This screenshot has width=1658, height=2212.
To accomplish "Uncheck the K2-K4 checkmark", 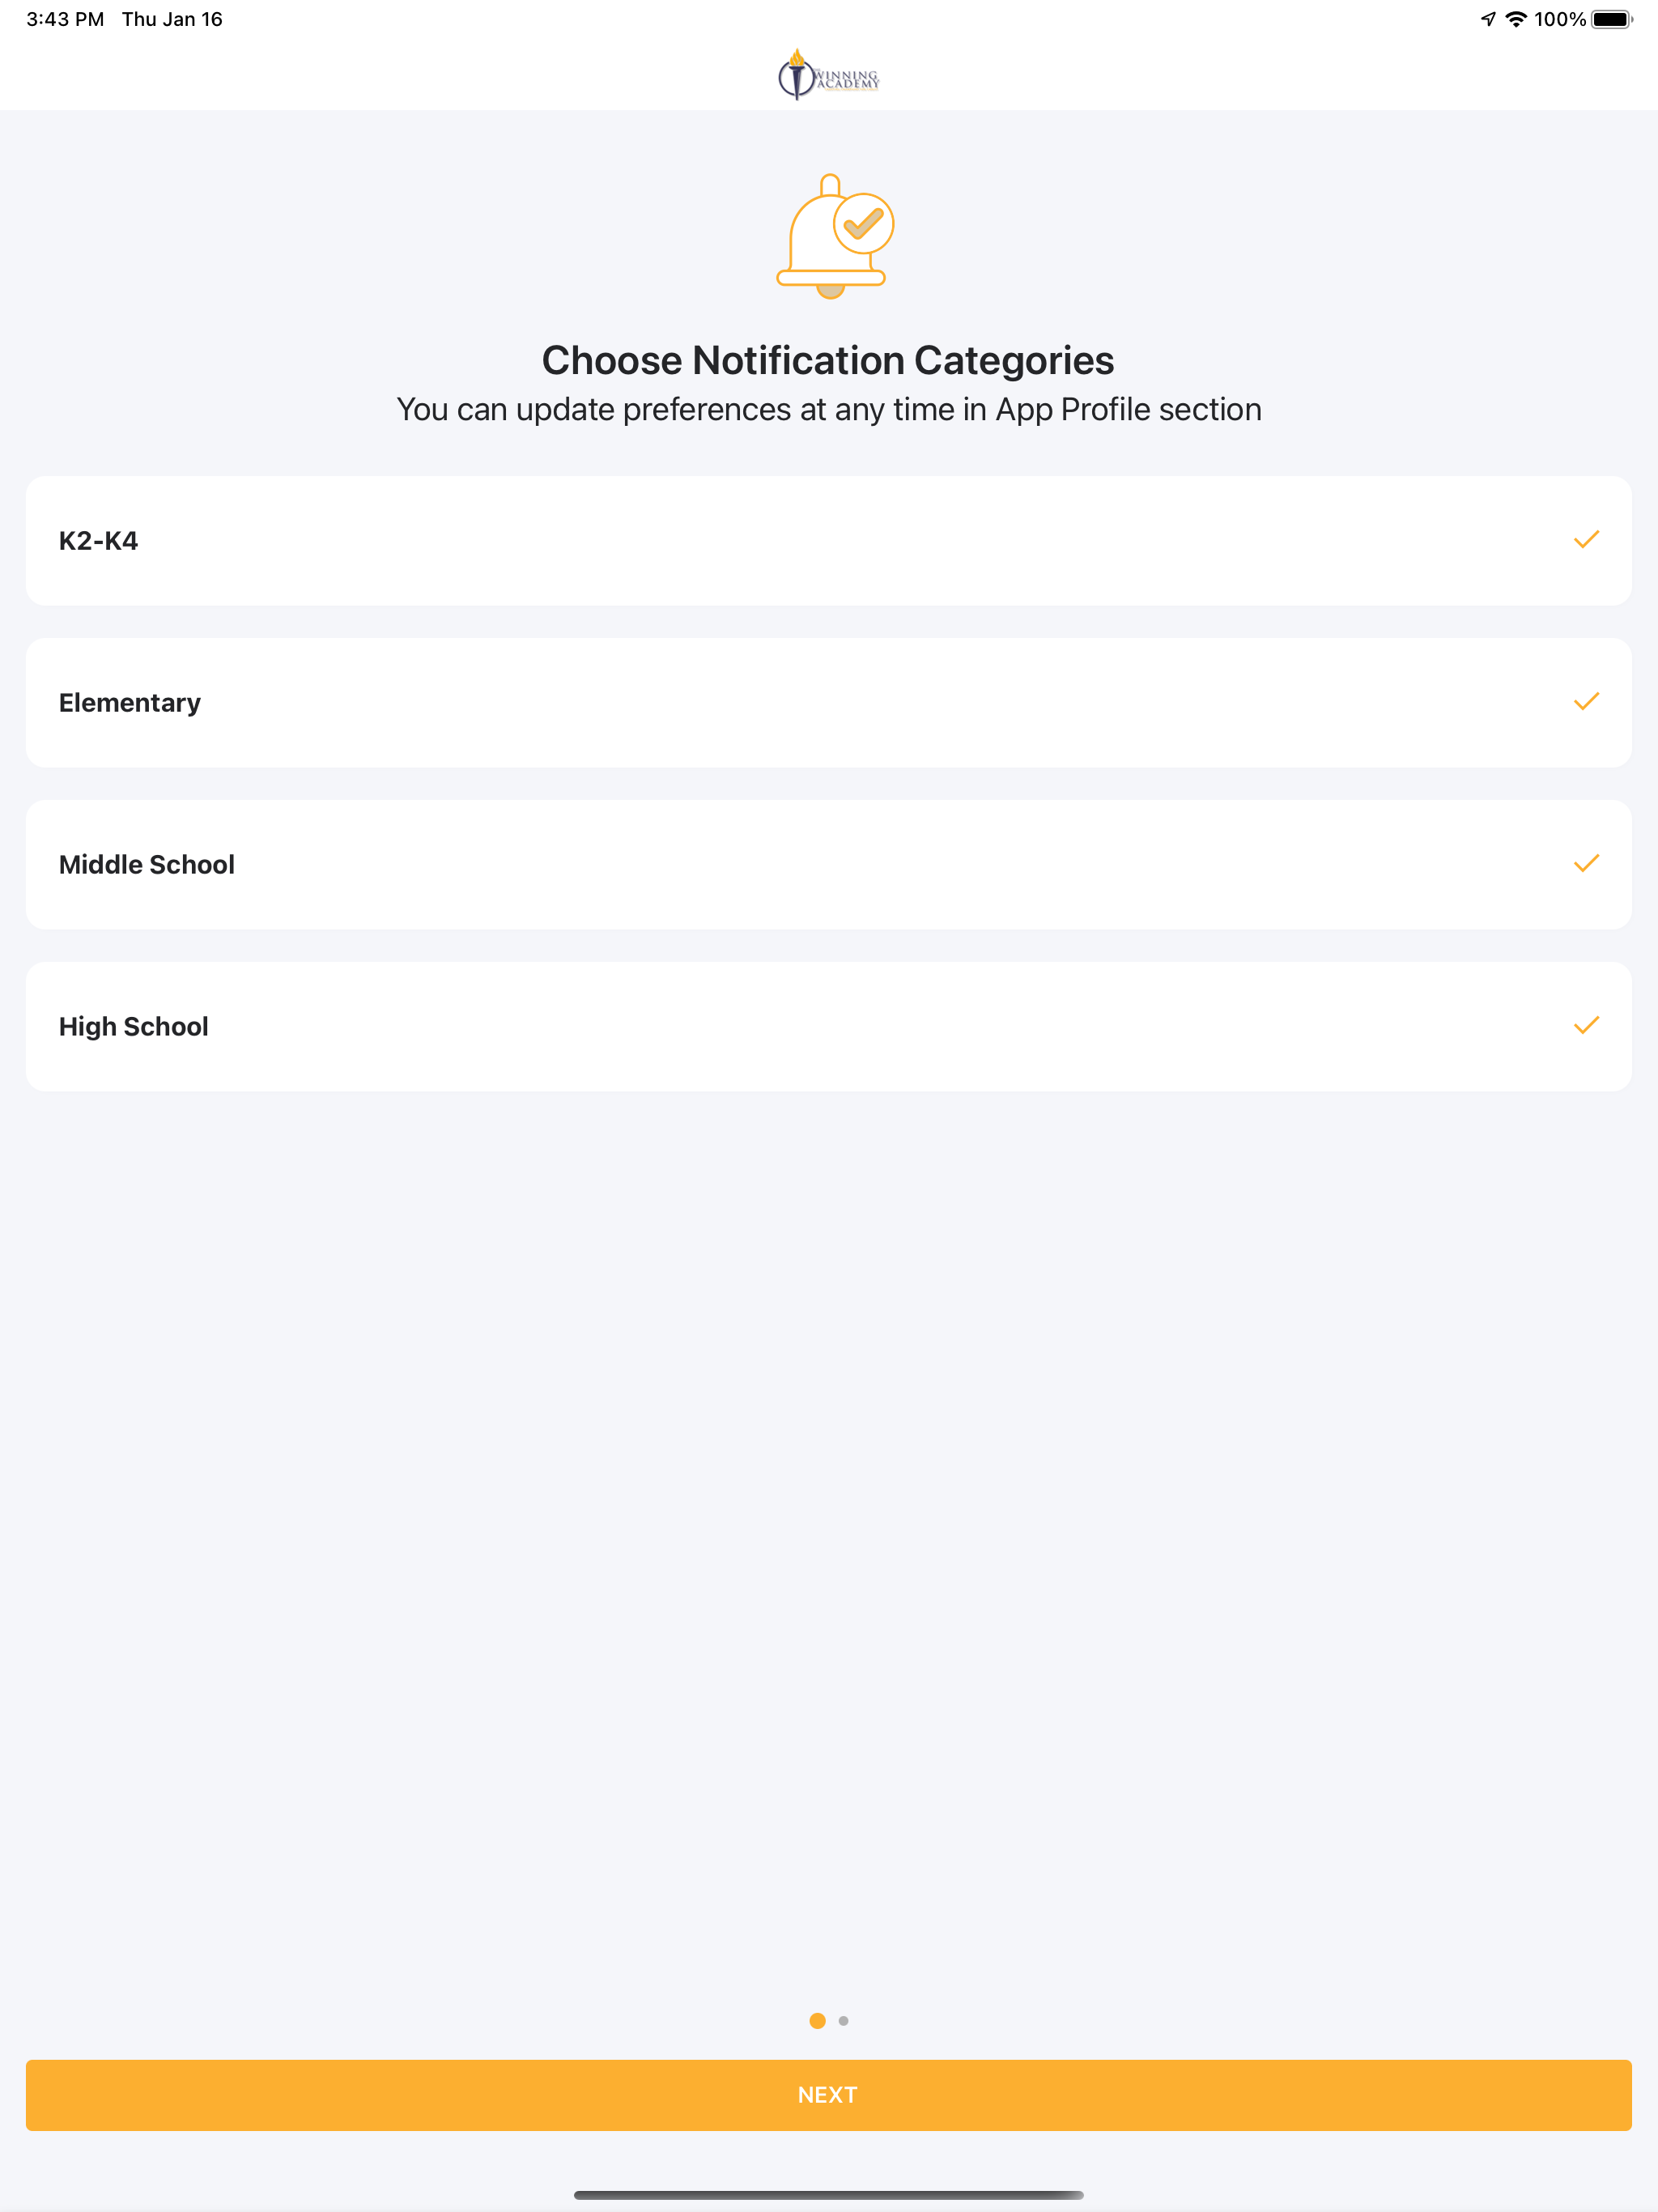I will pos(1586,540).
